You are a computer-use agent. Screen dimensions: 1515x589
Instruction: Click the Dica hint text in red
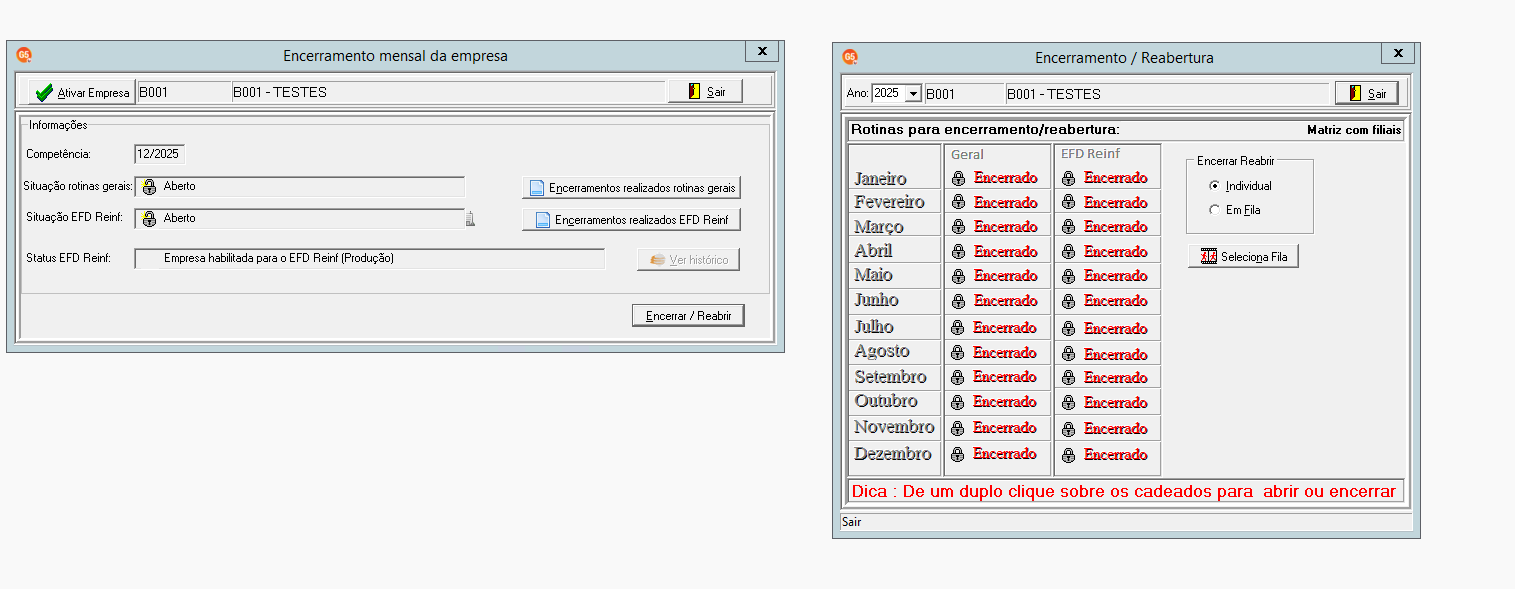click(x=1124, y=491)
